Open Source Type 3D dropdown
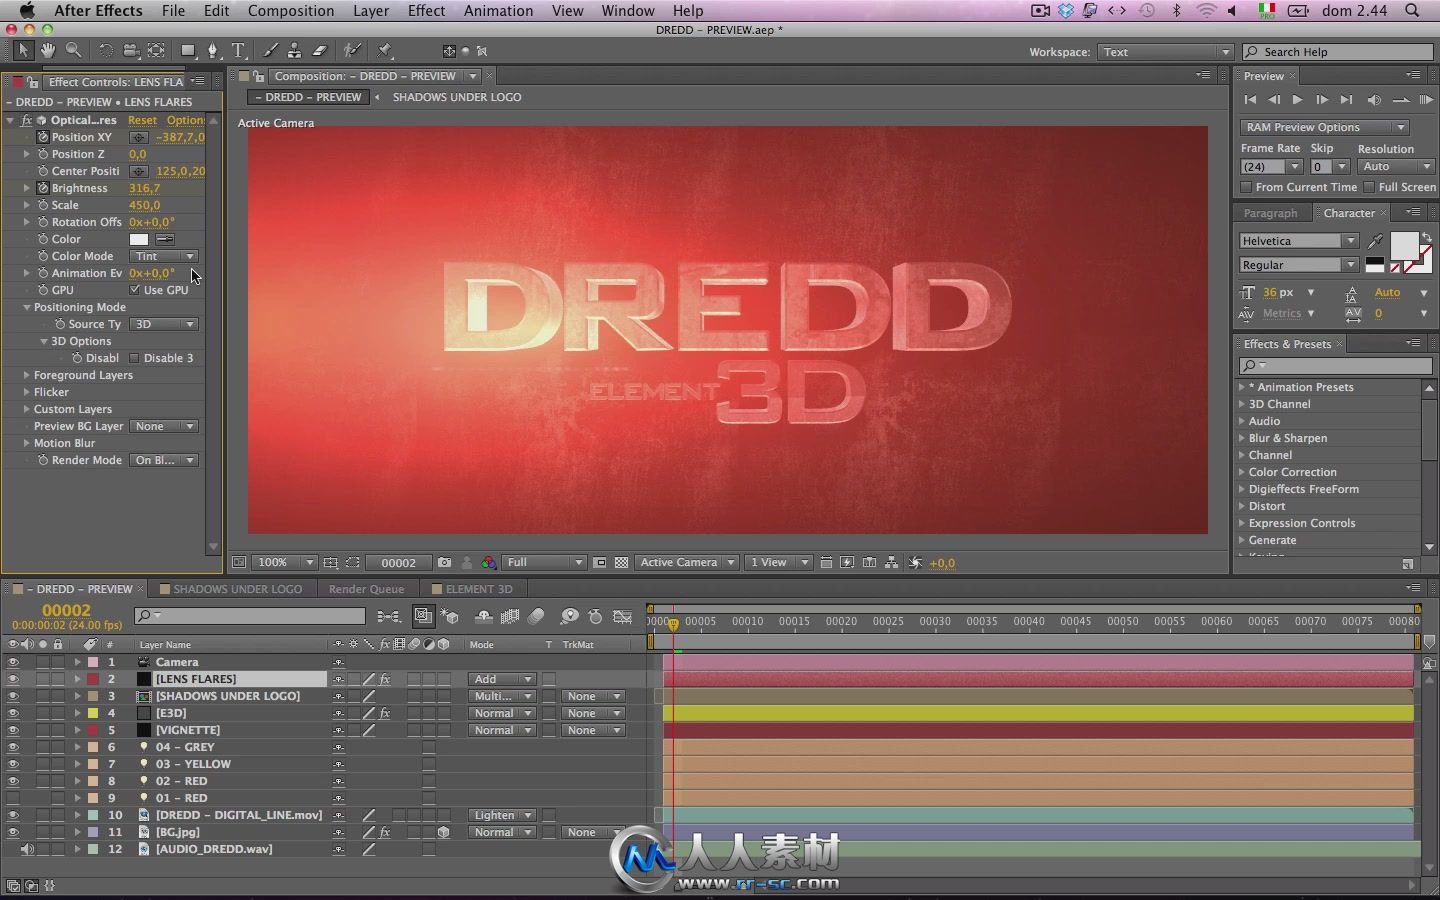This screenshot has height=900, width=1440. coord(163,324)
